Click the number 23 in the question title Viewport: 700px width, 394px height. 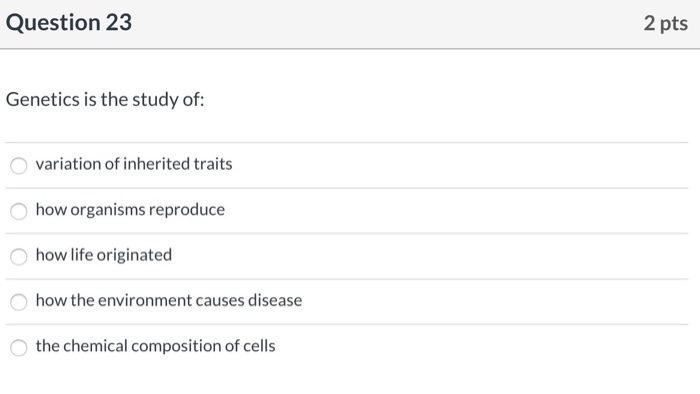[119, 22]
